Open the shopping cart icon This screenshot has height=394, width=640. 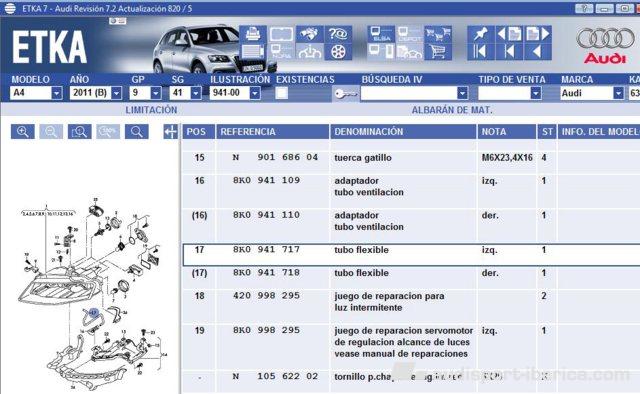click(438, 52)
